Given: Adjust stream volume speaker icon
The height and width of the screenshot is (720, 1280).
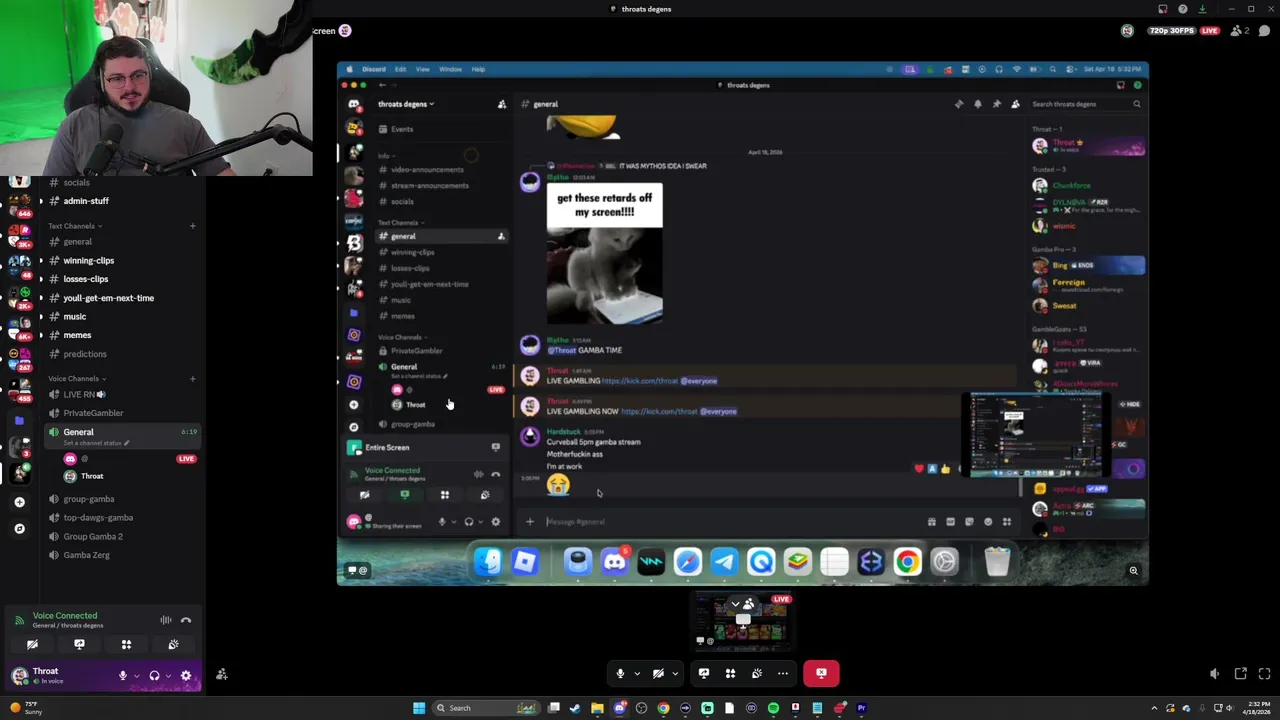Looking at the screenshot, I should 1214,674.
